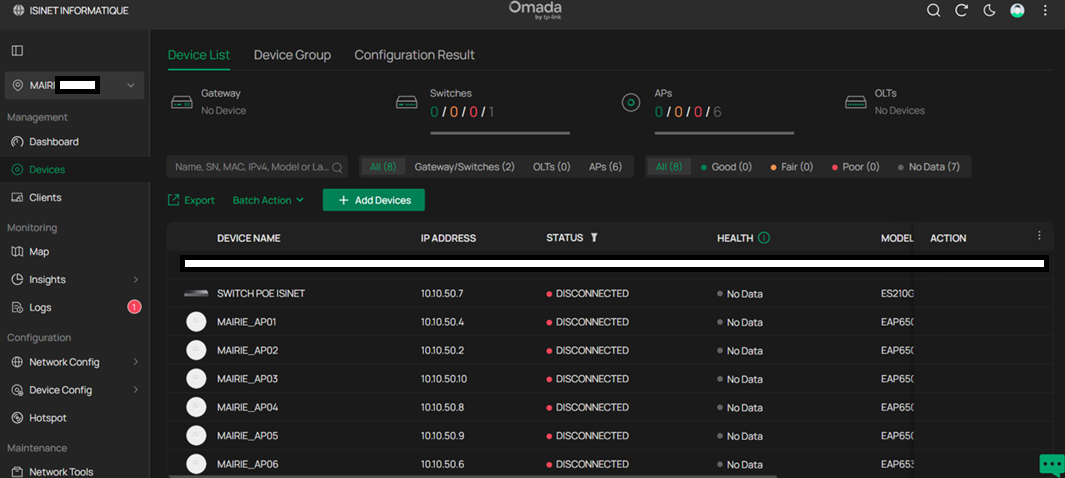Open the top bar more options menu
This screenshot has height=478, width=1065.
(1045, 10)
